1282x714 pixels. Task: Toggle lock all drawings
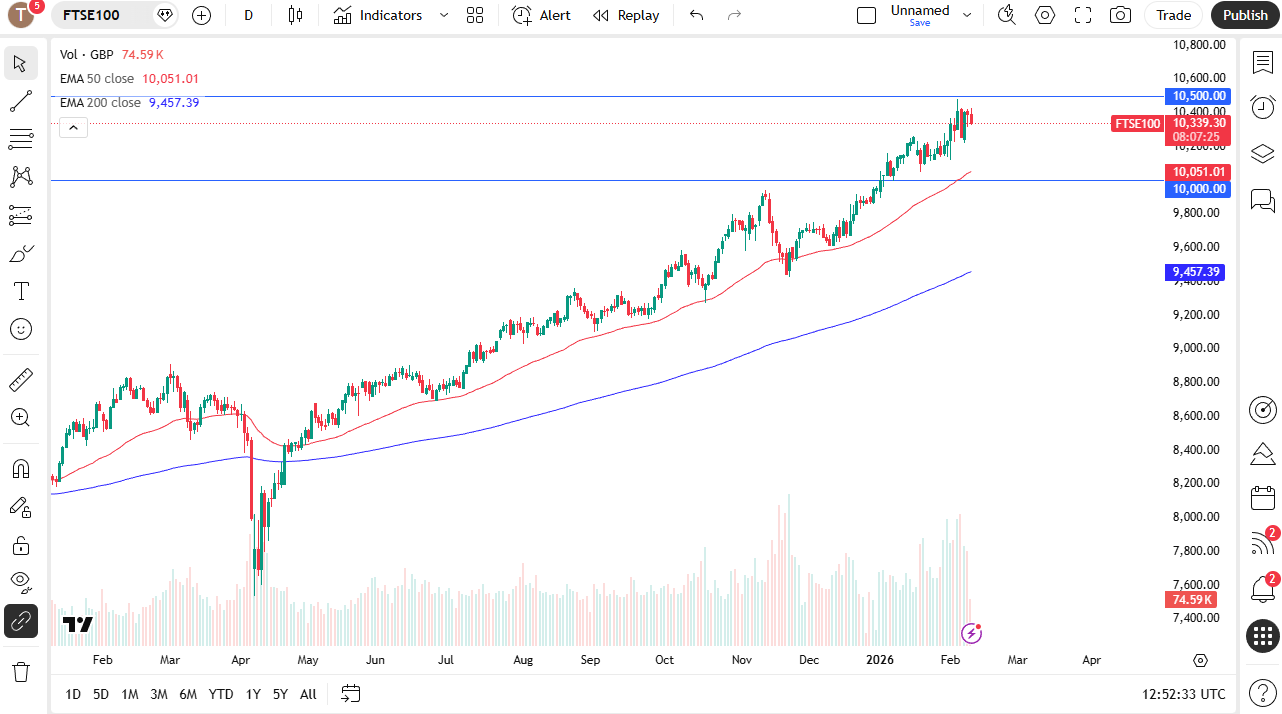coord(21,545)
